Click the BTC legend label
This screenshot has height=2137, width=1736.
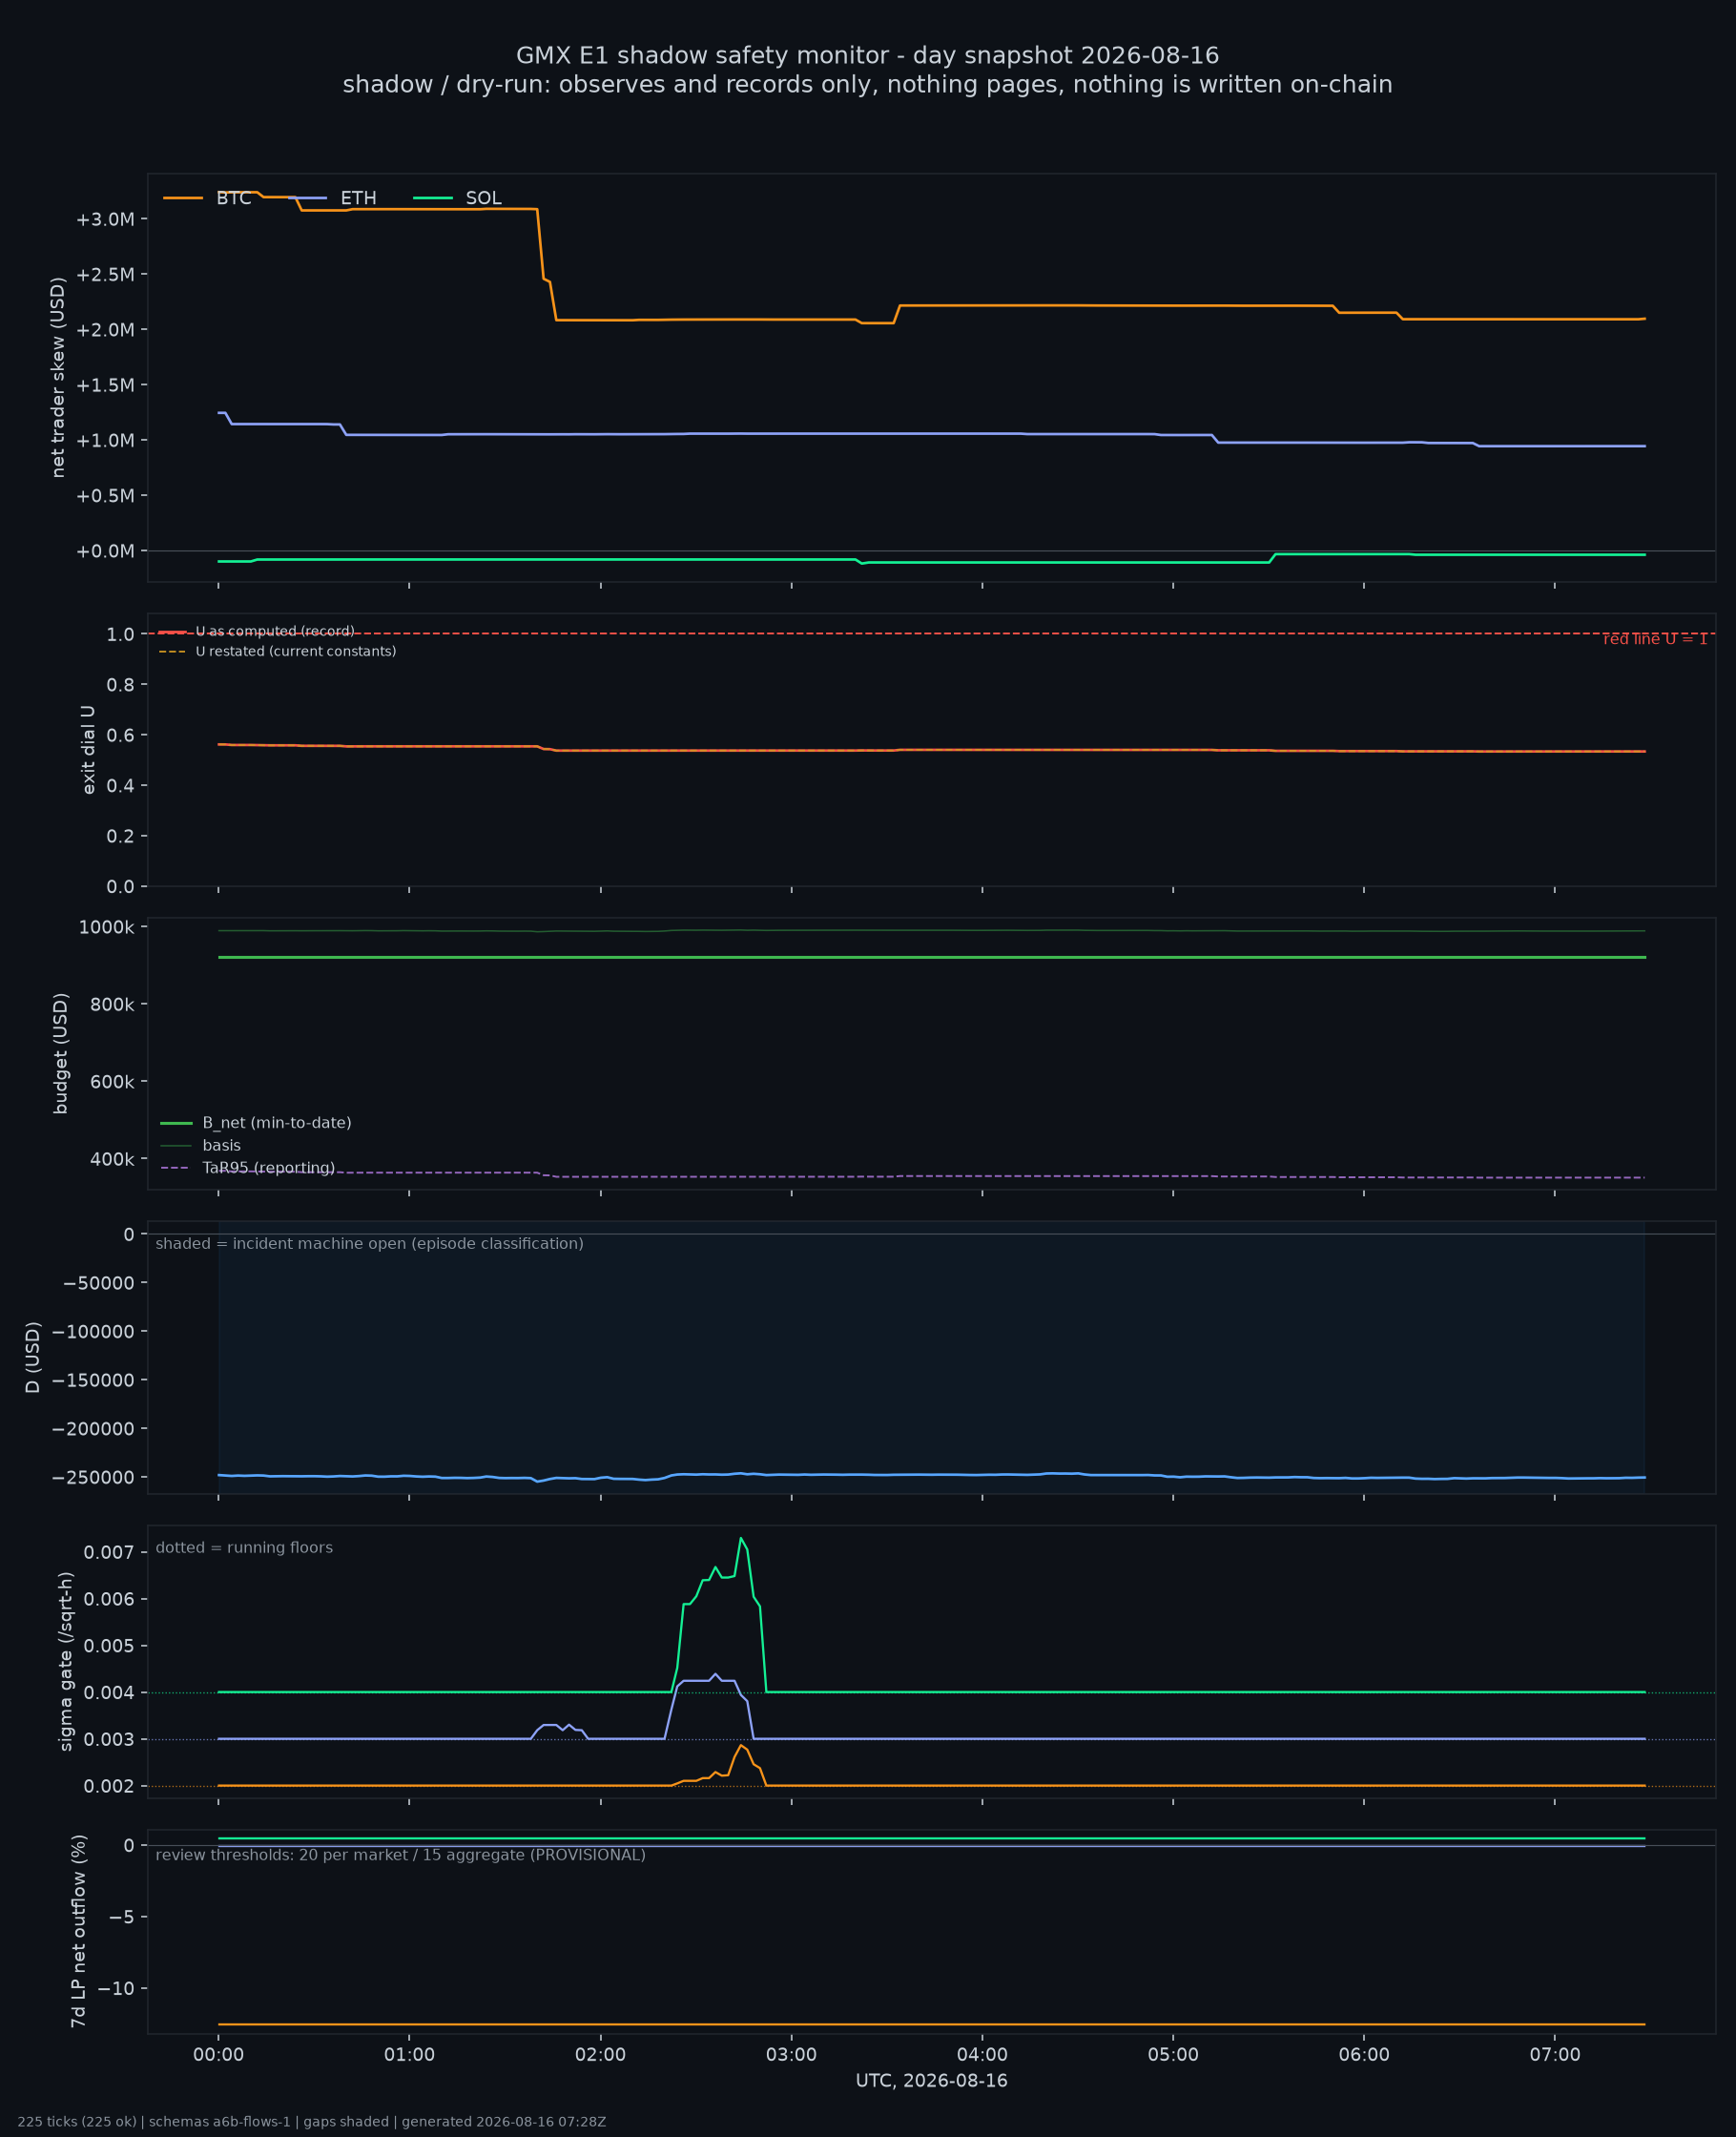(234, 198)
